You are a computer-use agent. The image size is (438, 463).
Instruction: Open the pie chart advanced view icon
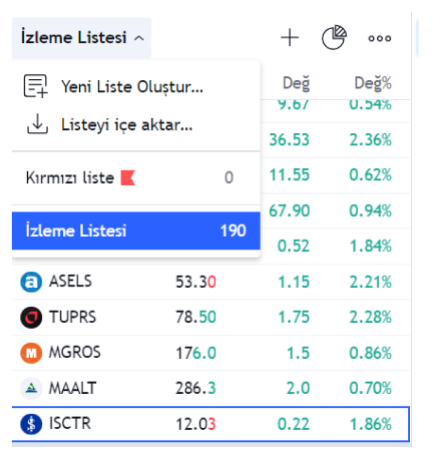coord(334,37)
